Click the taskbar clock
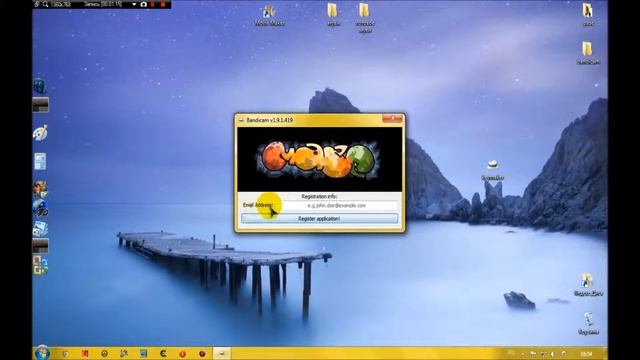The width and height of the screenshot is (640, 360). tap(587, 353)
